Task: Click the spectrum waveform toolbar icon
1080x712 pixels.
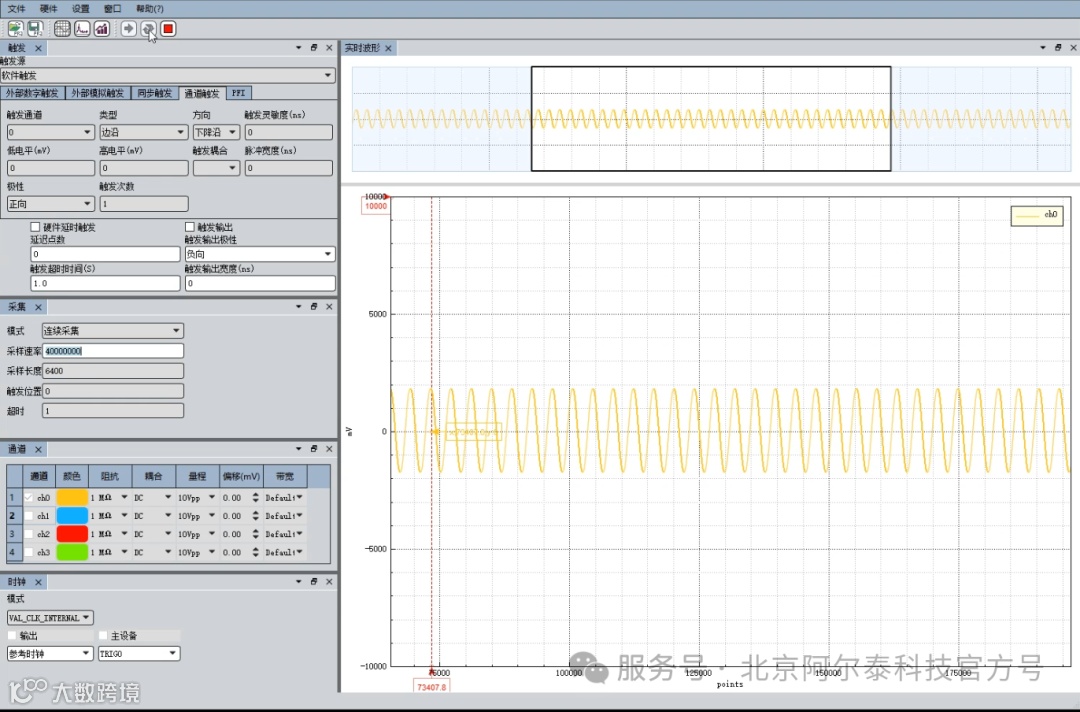Action: pos(82,28)
